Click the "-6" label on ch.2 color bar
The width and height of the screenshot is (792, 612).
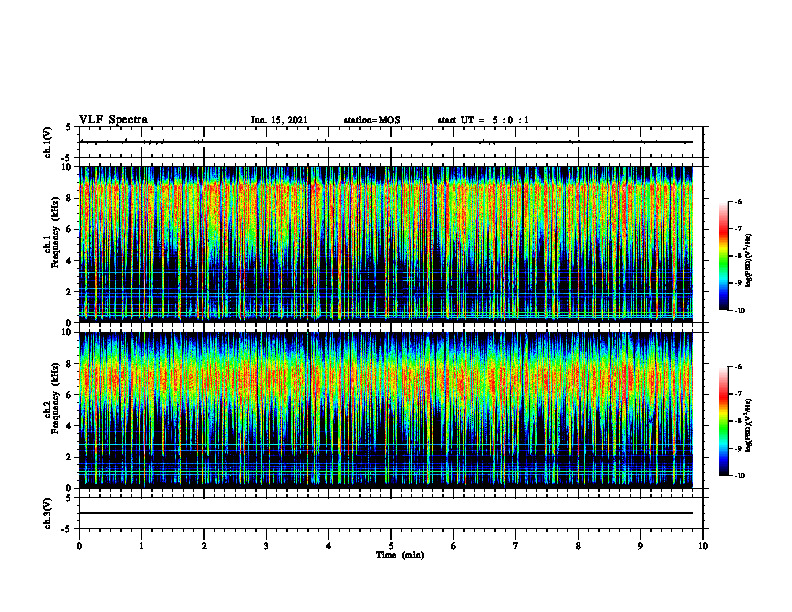739,367
